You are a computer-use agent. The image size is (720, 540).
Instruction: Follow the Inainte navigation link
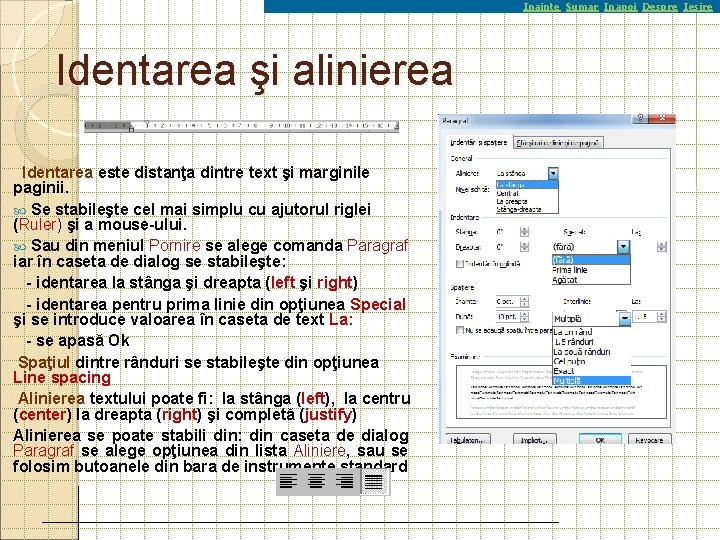click(x=541, y=6)
